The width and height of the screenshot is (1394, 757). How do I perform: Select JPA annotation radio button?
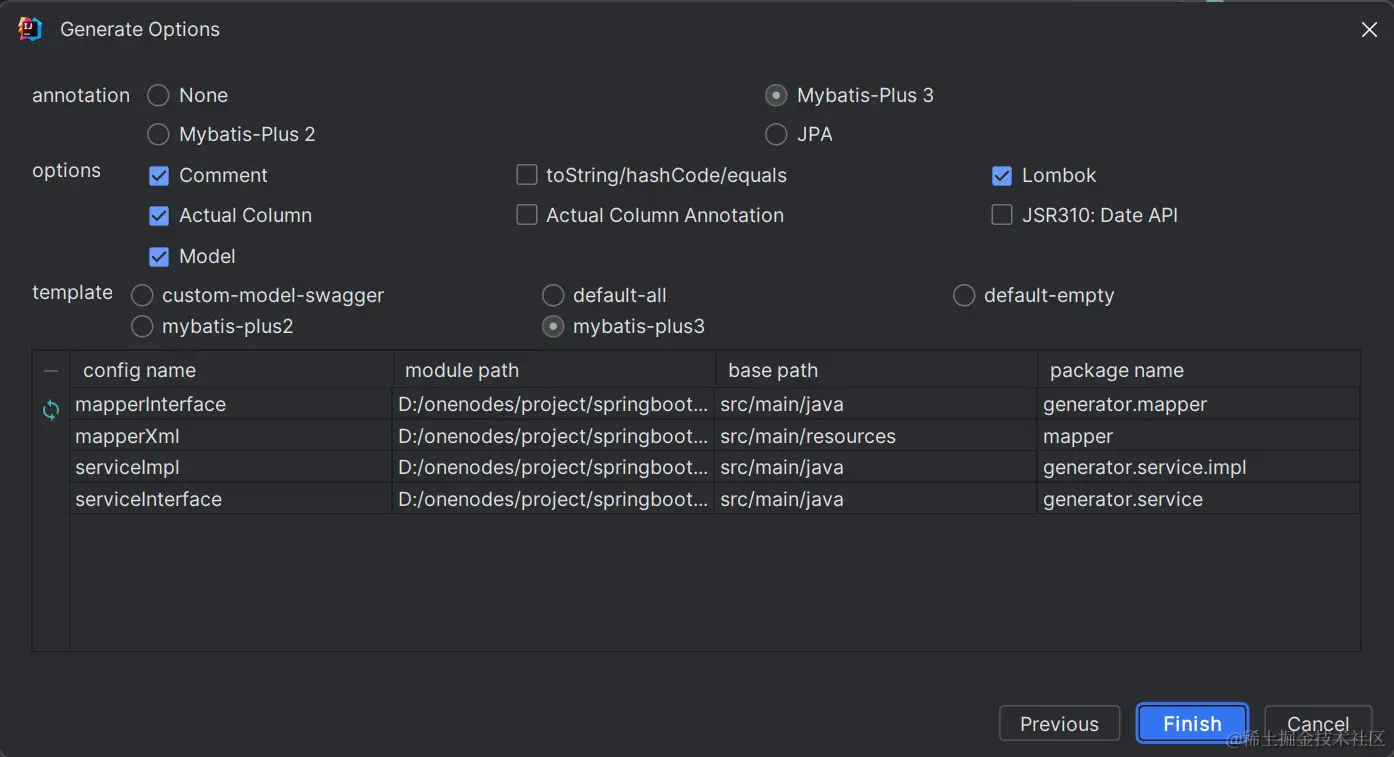(776, 134)
